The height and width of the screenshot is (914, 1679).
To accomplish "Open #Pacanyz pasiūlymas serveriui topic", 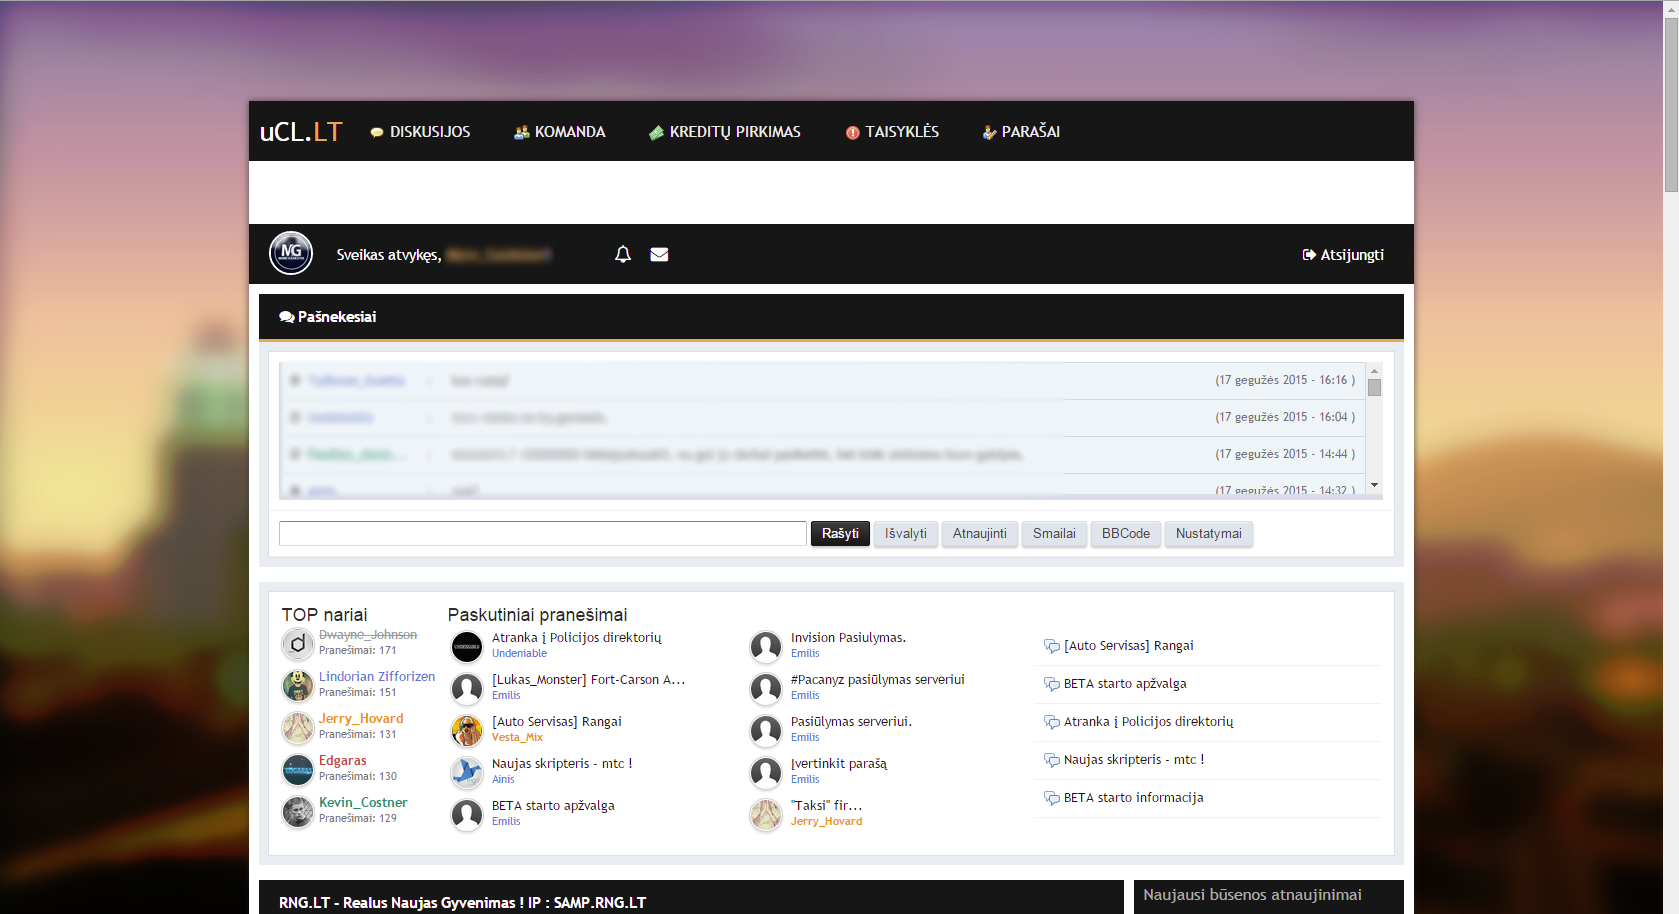I will click(x=878, y=680).
